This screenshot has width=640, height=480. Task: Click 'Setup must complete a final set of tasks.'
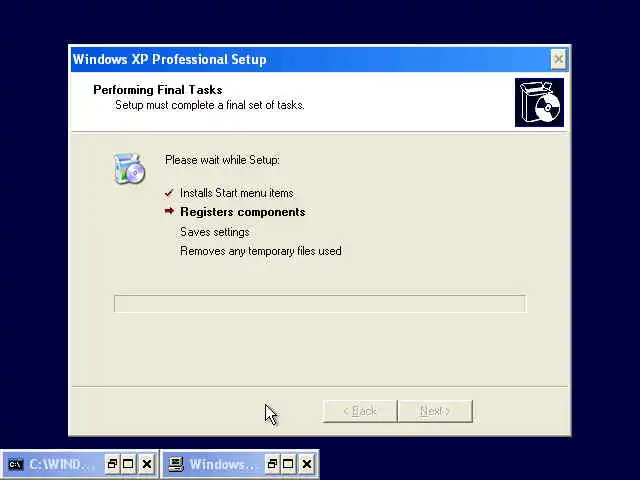click(210, 105)
